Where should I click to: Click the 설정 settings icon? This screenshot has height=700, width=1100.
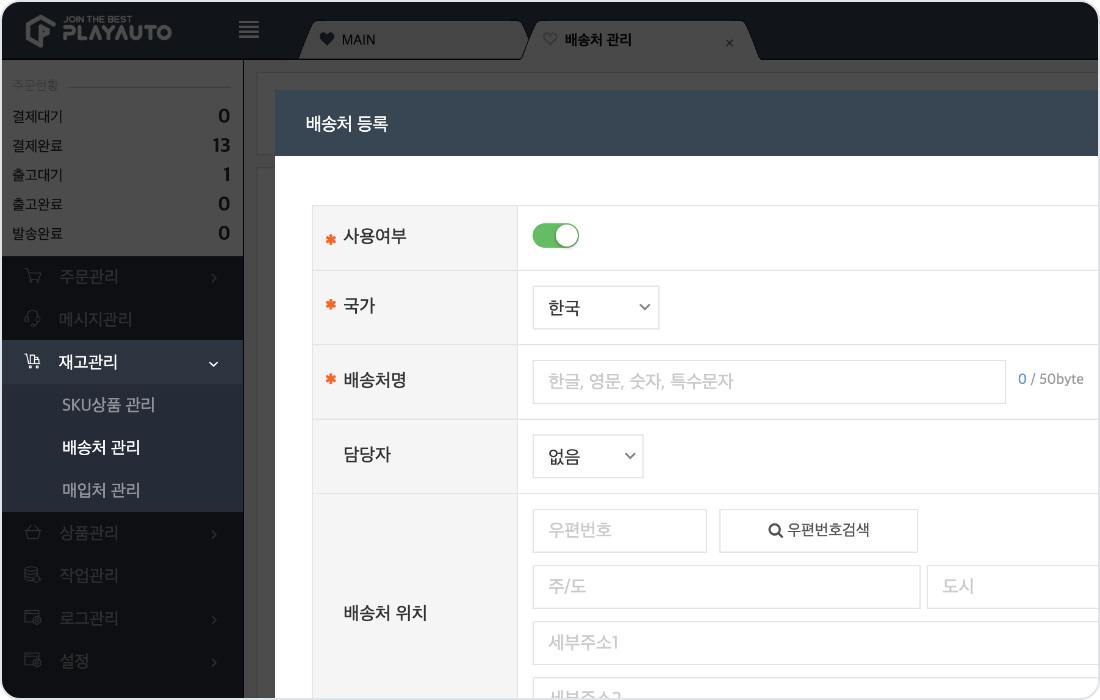coord(33,661)
